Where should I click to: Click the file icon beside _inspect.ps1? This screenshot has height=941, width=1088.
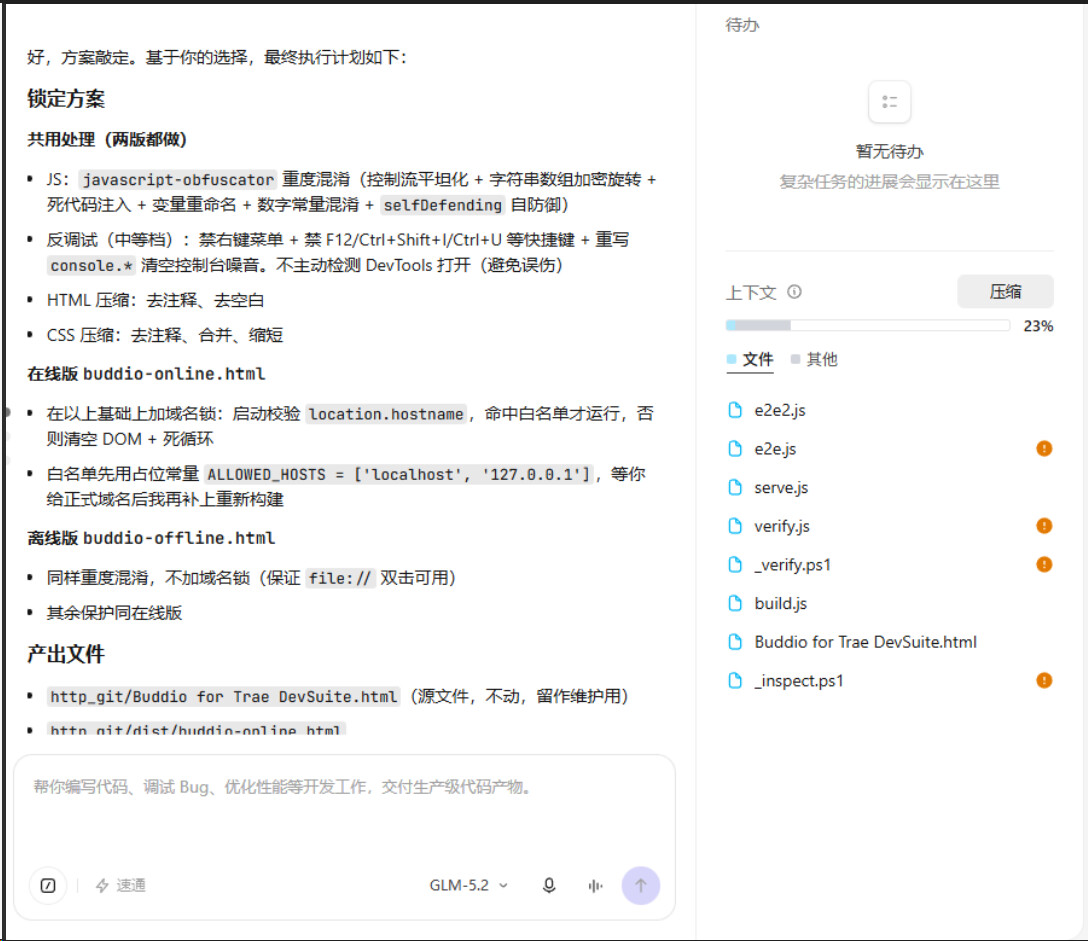735,681
